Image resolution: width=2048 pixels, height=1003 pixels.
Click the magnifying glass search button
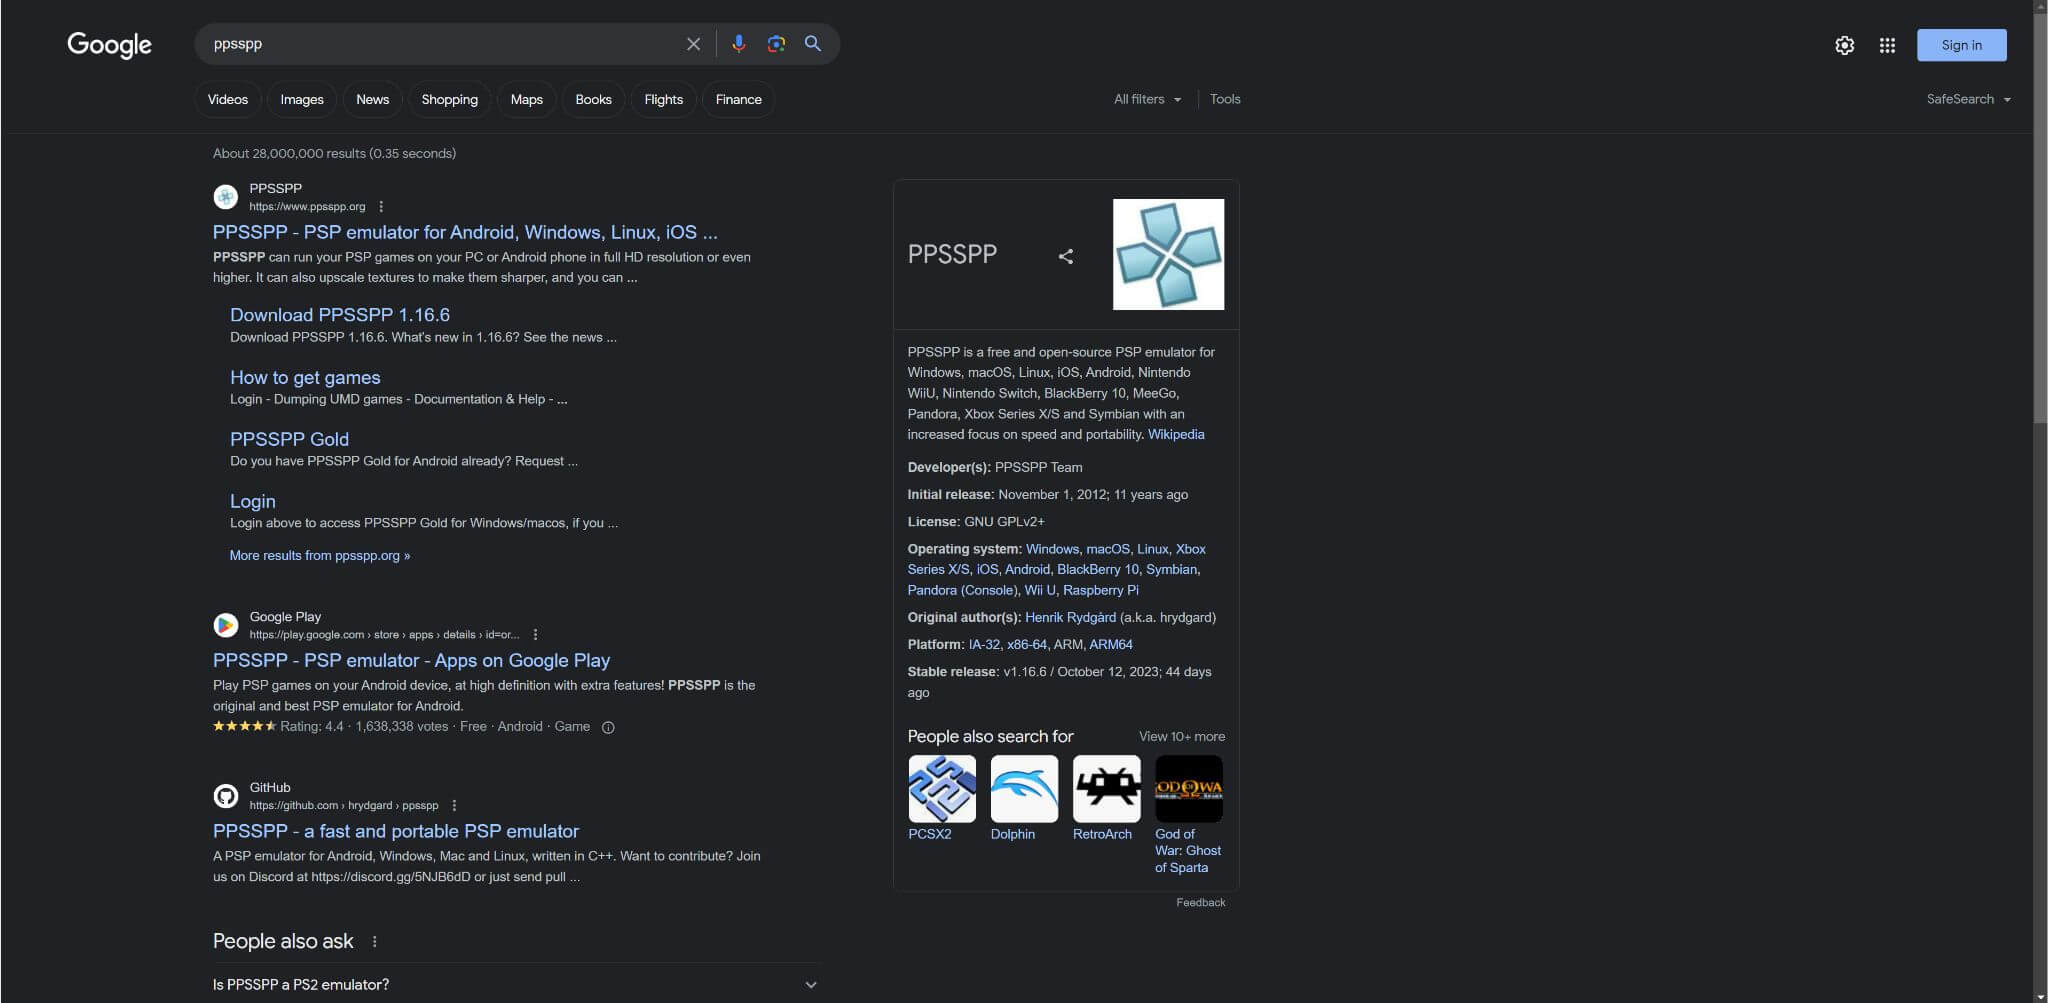point(813,44)
